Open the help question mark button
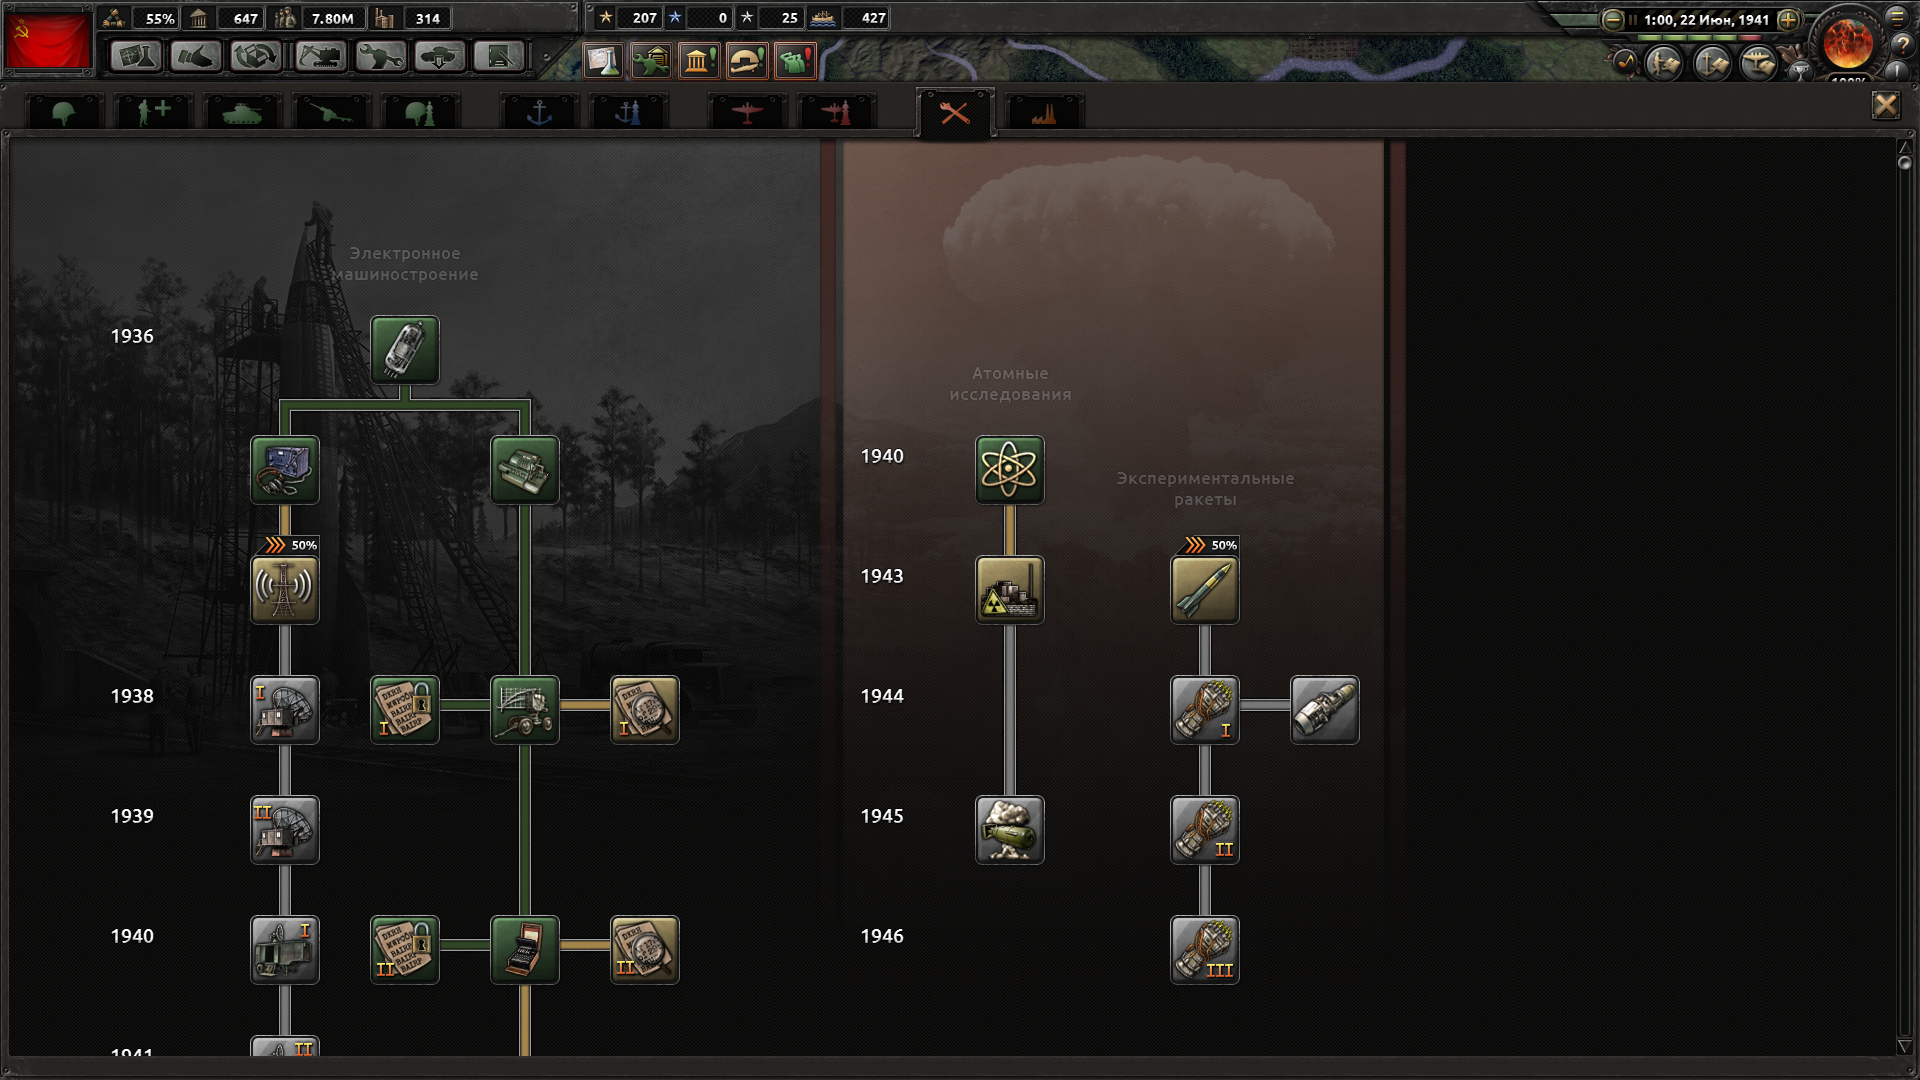1920x1080 pixels. click(1901, 46)
